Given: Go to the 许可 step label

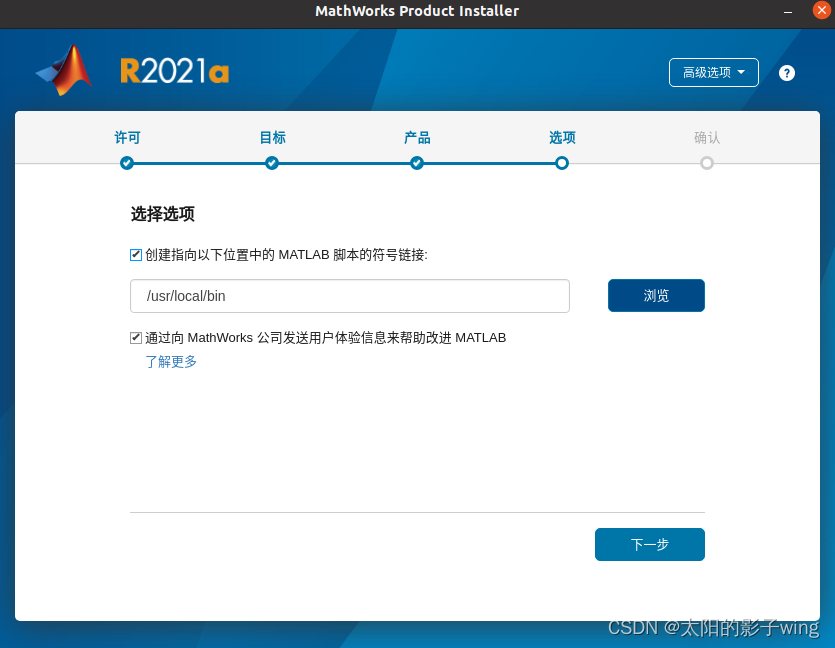Looking at the screenshot, I should (x=127, y=138).
